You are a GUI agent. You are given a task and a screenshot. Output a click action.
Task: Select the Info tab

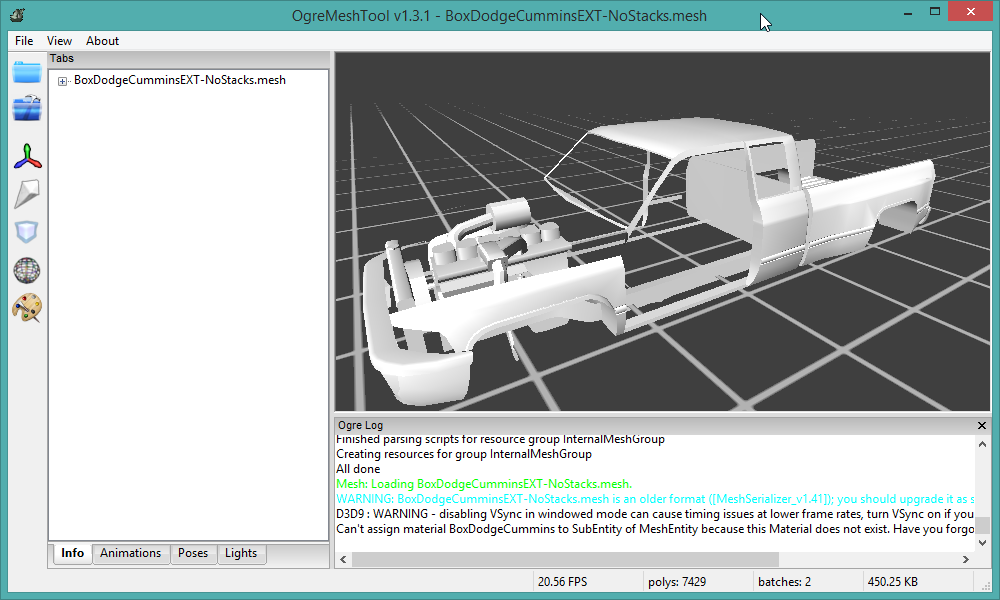point(72,553)
